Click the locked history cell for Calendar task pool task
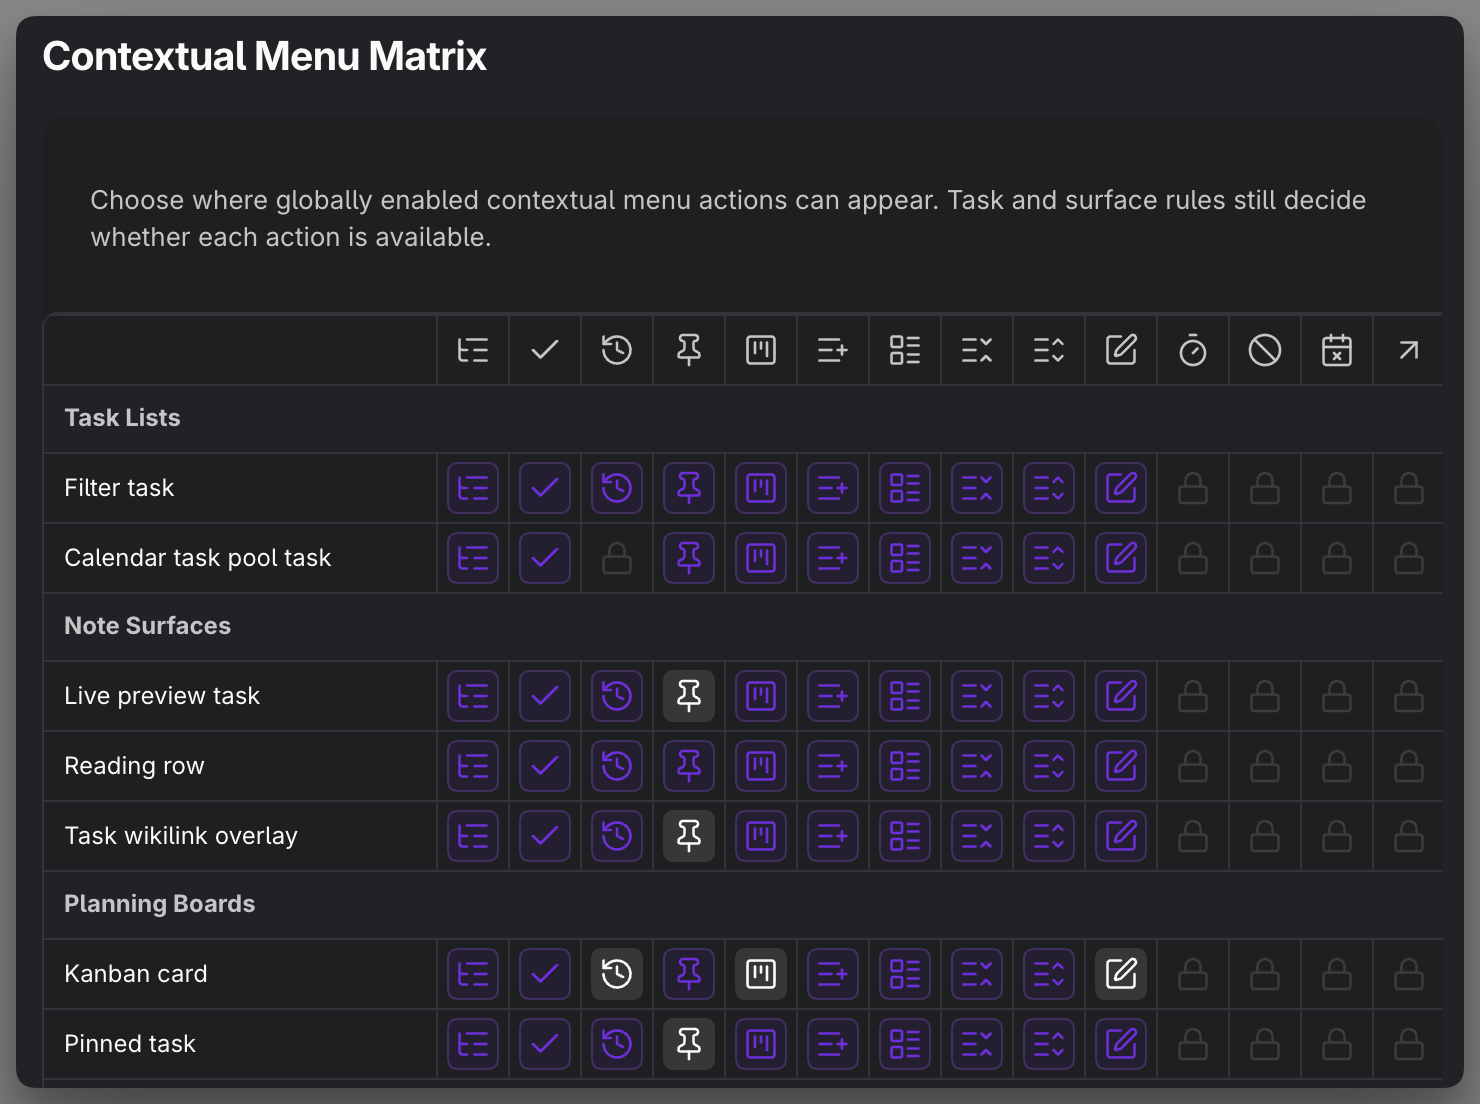1480x1104 pixels. (x=617, y=558)
